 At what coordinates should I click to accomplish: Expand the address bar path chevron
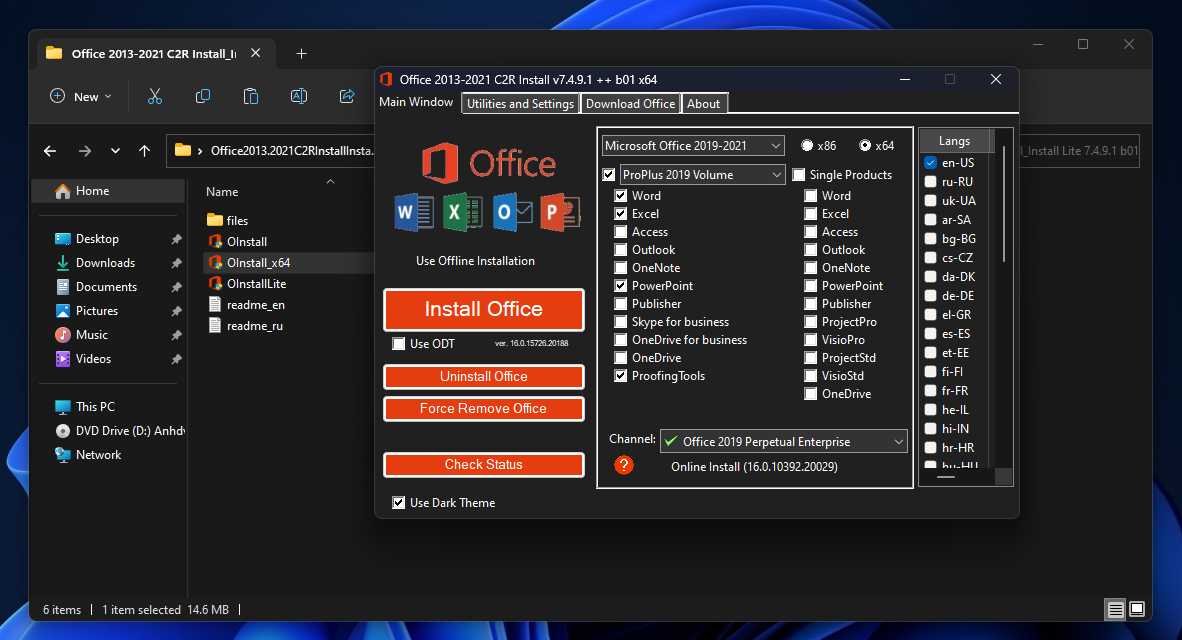coord(200,152)
